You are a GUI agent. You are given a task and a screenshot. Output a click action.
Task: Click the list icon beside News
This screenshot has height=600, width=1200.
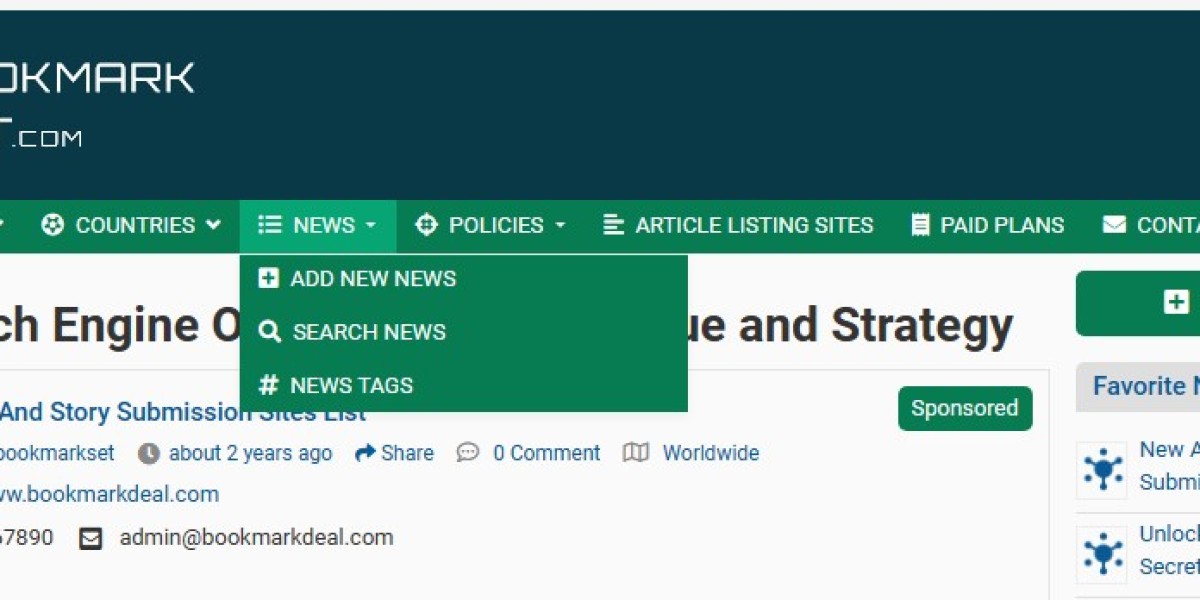coord(269,225)
